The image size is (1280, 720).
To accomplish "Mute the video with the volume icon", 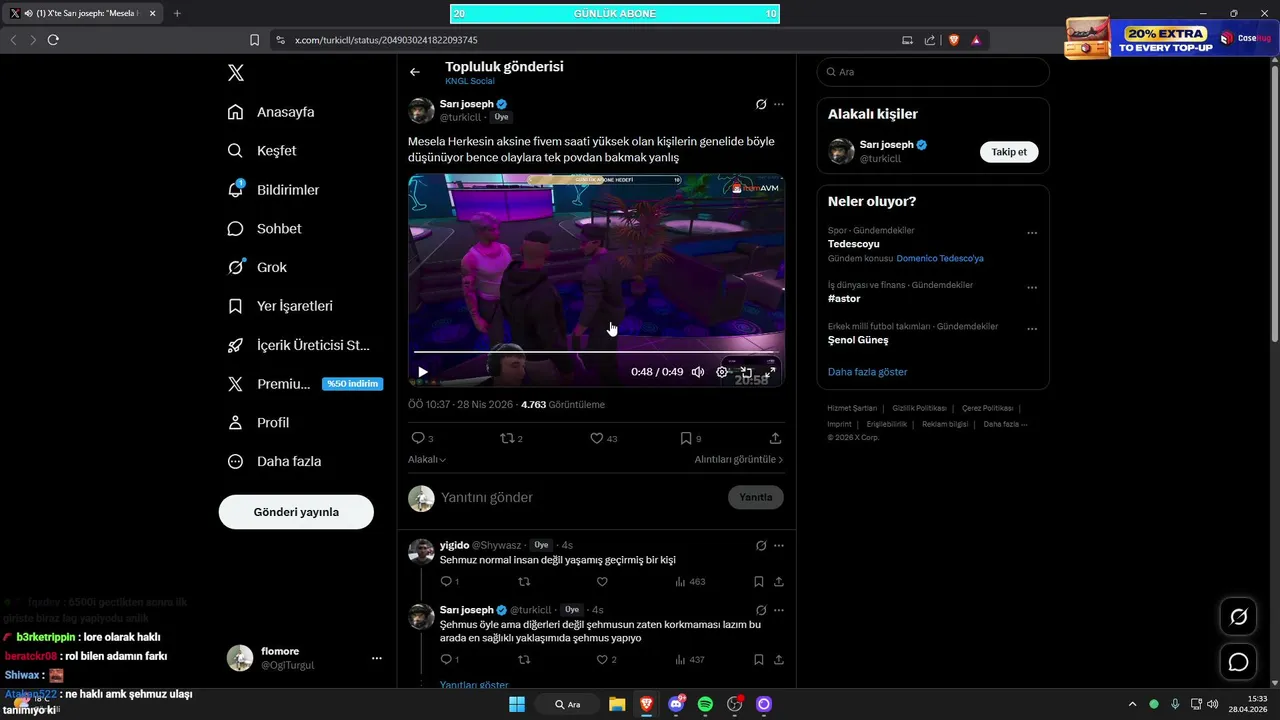I will (x=698, y=372).
